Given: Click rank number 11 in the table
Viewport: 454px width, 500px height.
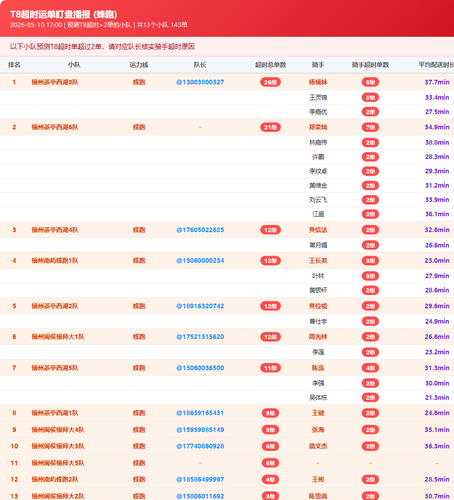Looking at the screenshot, I should click(14, 463).
